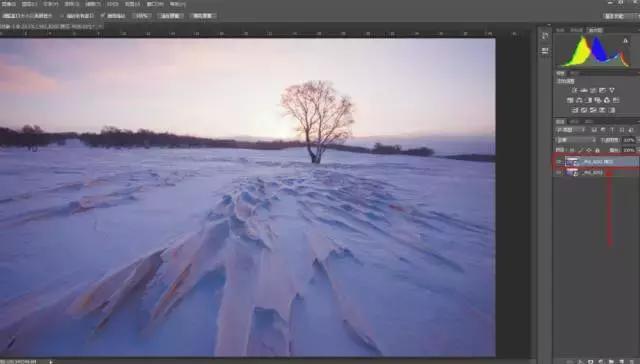Toggle lock position icon
The width and height of the screenshot is (640, 364).
tap(589, 150)
